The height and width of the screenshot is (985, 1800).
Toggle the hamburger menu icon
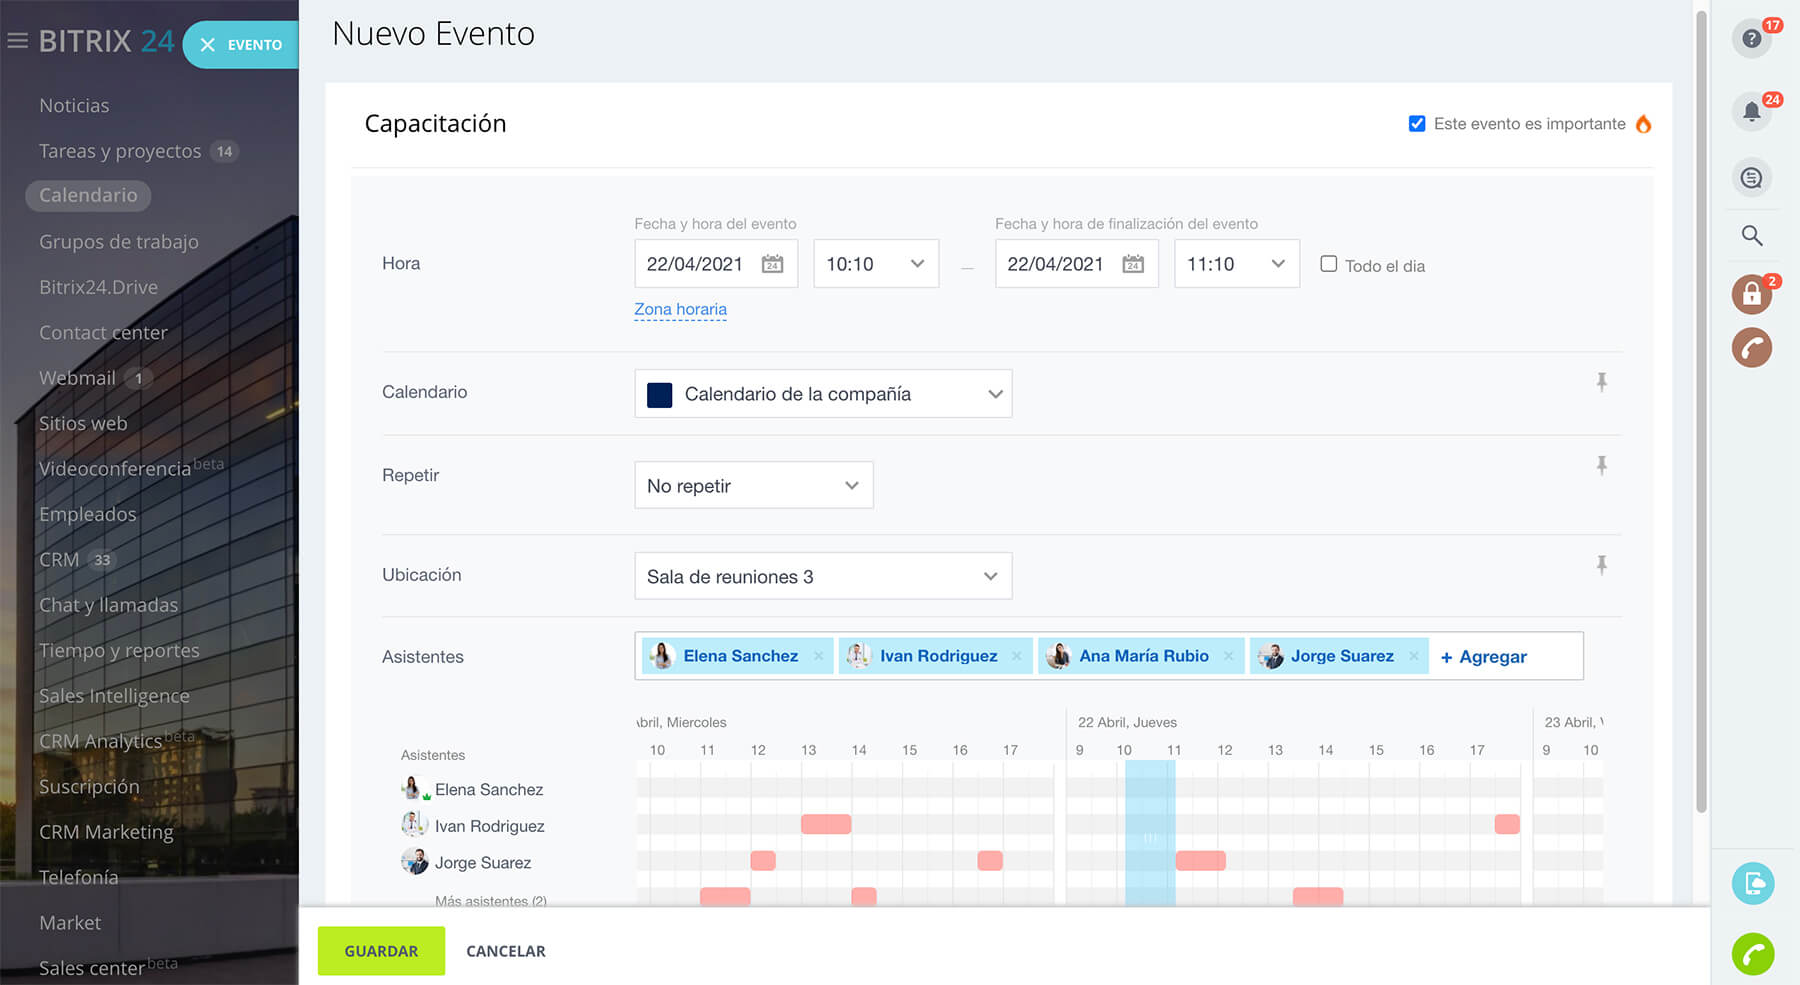tap(17, 41)
